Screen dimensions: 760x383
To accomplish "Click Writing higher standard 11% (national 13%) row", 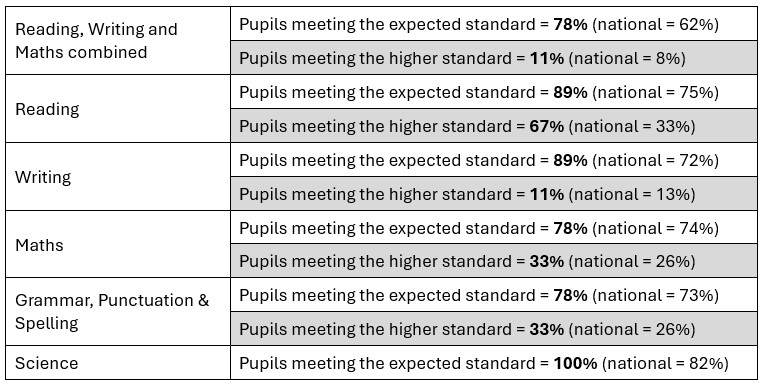I will pos(493,193).
